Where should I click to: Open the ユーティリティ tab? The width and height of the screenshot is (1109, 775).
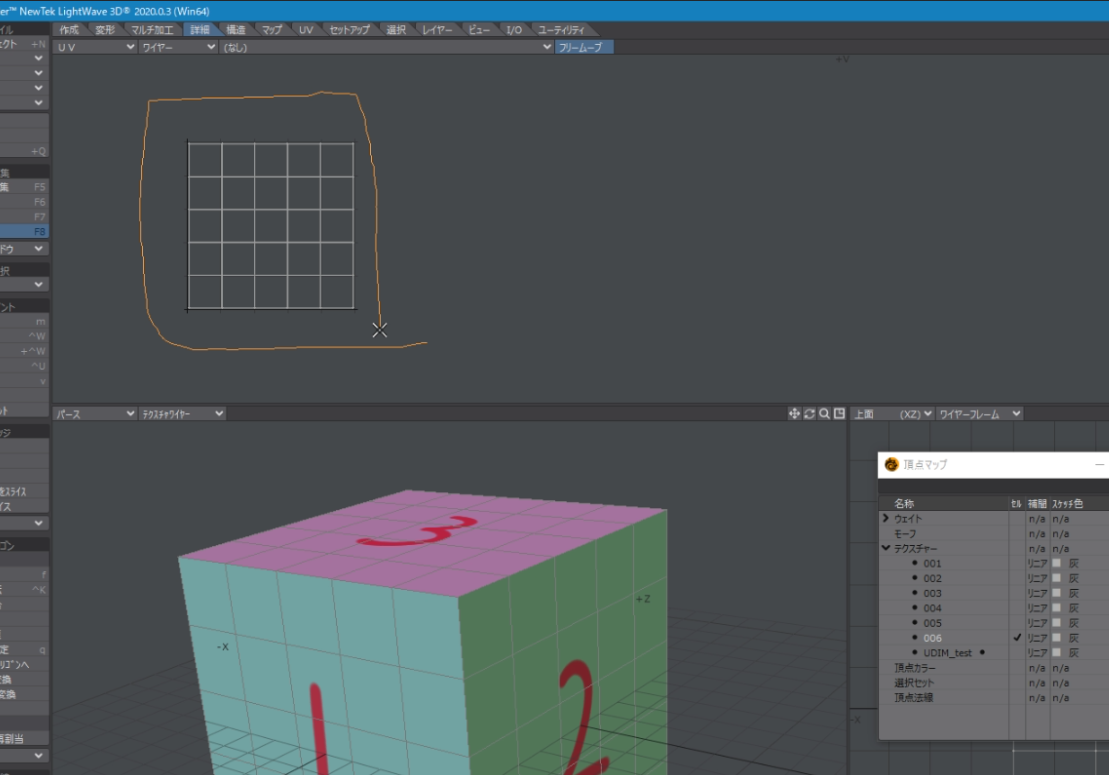coord(562,30)
